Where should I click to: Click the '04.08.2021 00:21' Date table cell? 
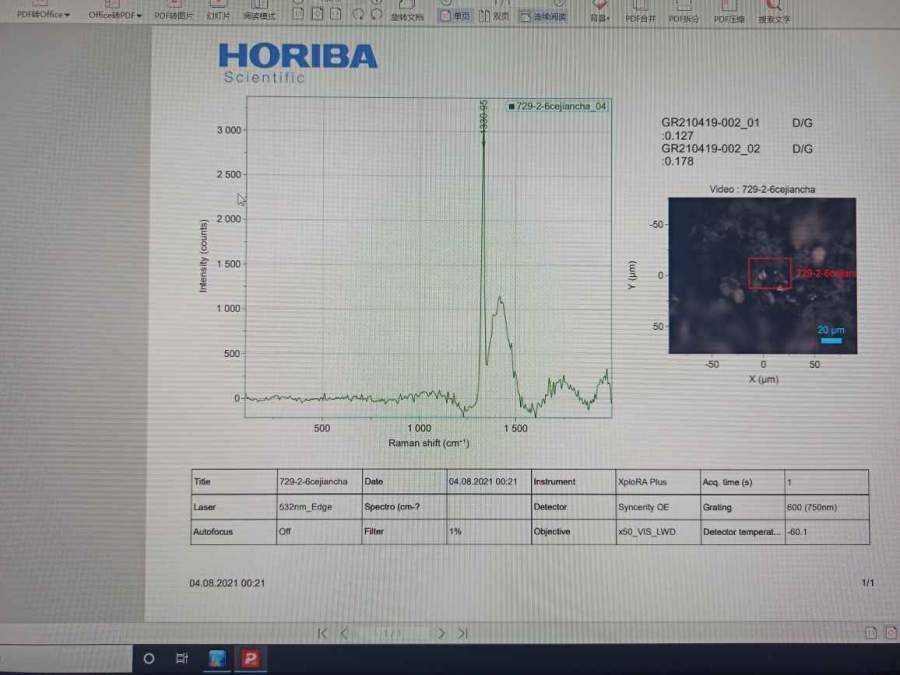489,482
